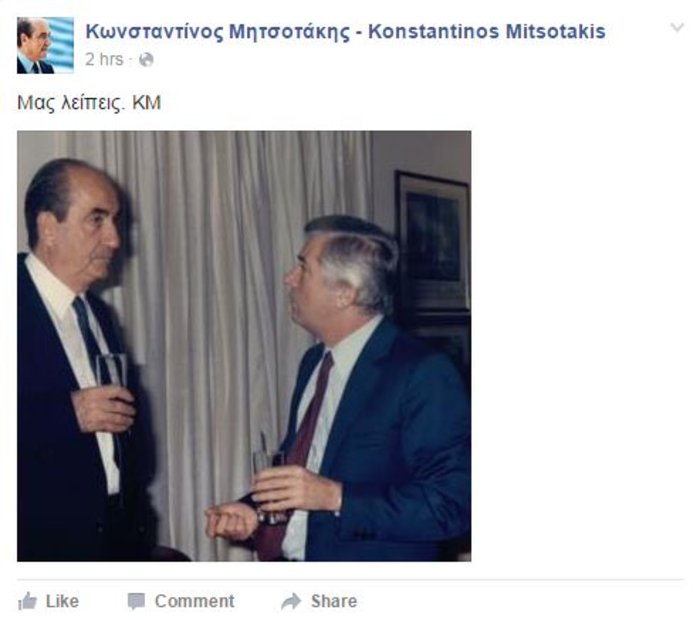Click the framed wall picture in the photo
The width and height of the screenshot is (700, 620).
point(432,243)
